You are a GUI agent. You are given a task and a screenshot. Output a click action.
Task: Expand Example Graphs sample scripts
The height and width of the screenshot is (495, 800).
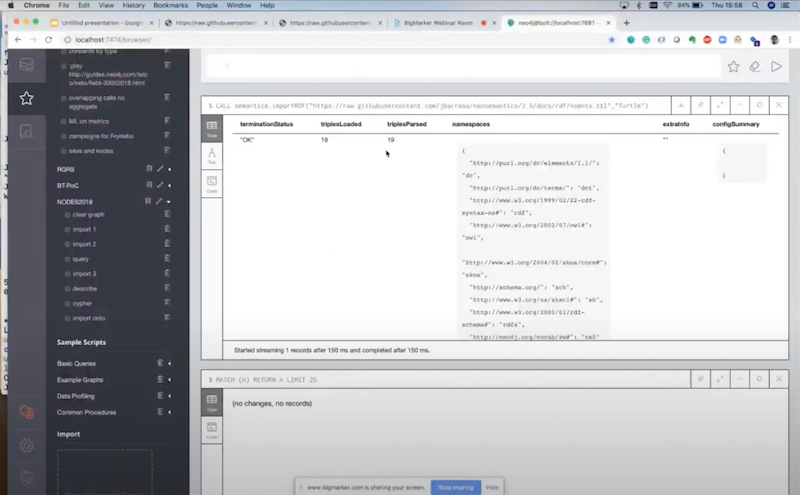(x=169, y=380)
